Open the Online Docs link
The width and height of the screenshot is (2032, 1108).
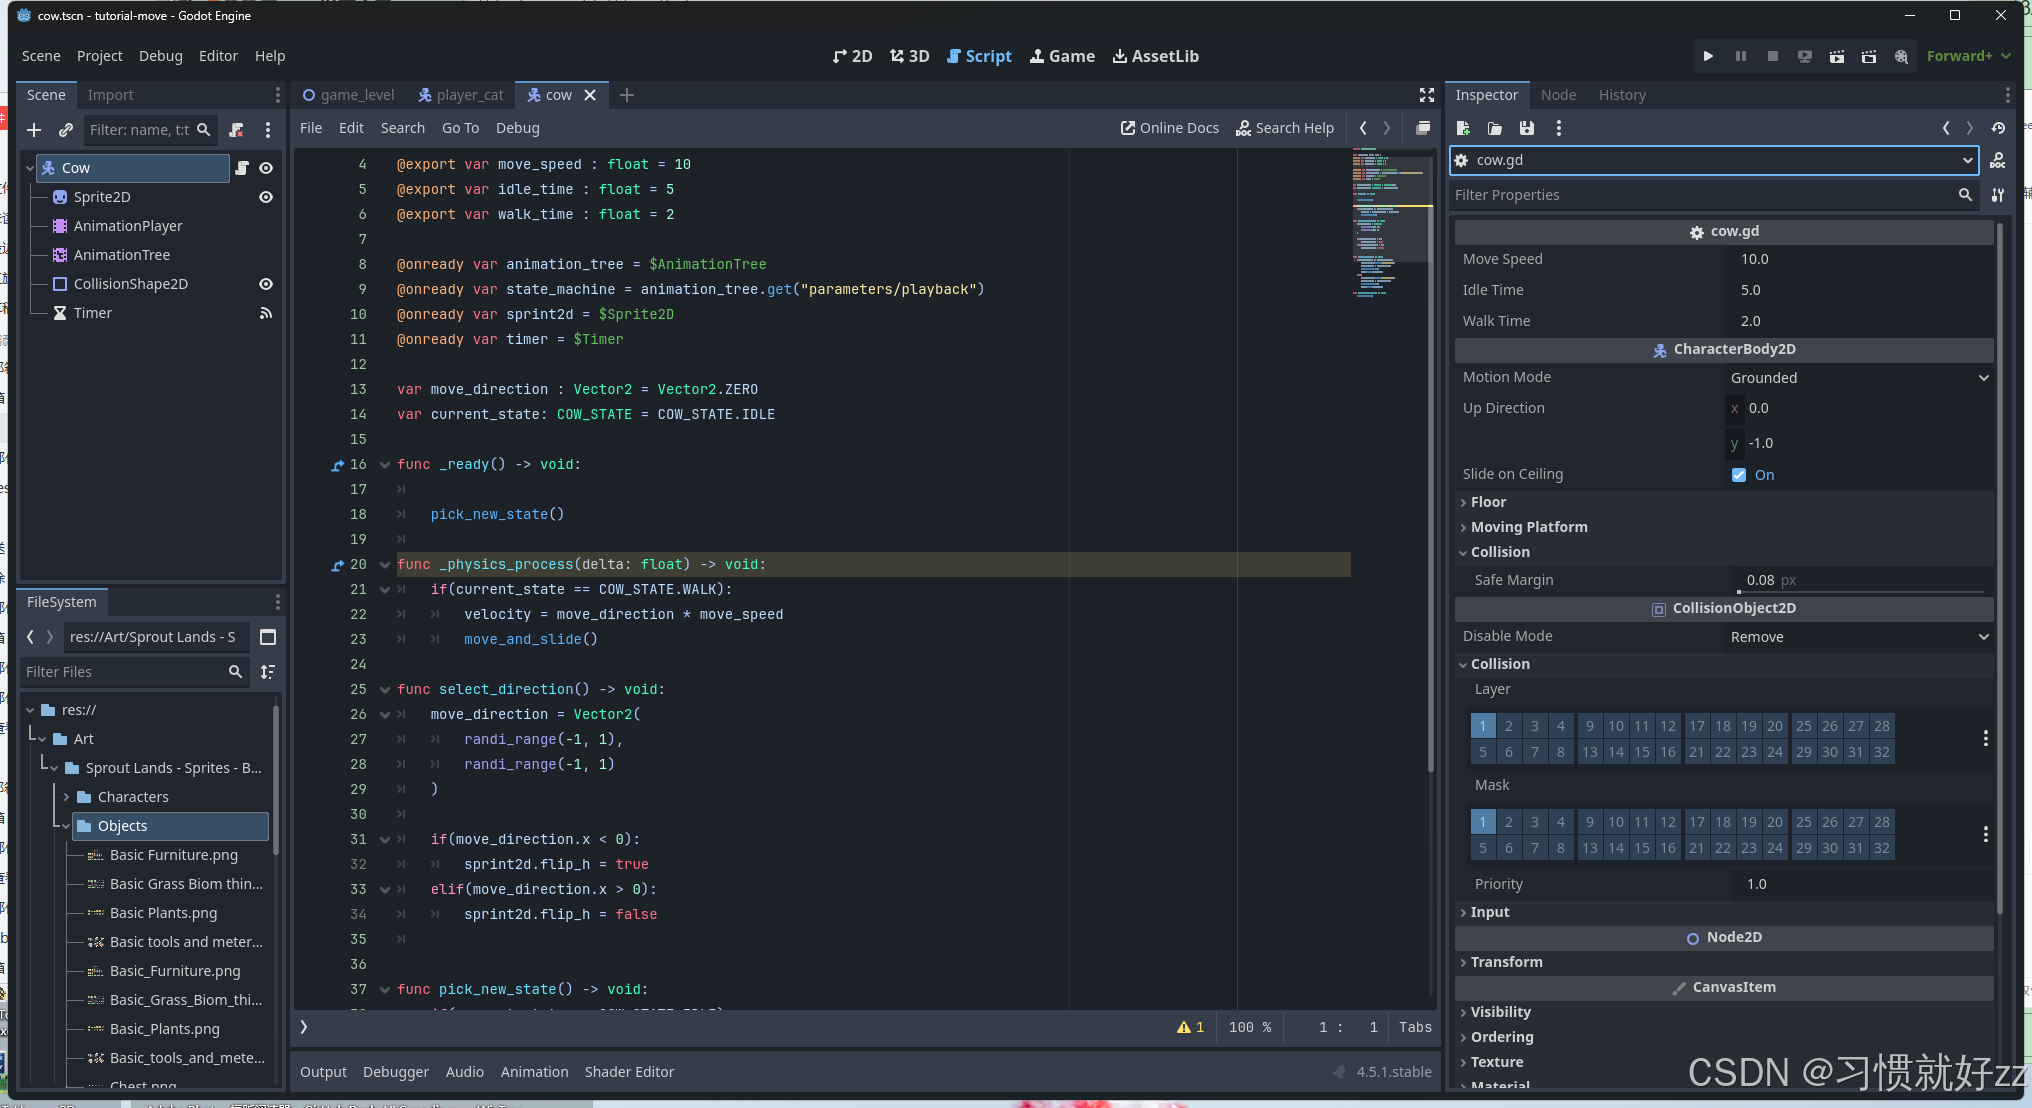click(1169, 128)
